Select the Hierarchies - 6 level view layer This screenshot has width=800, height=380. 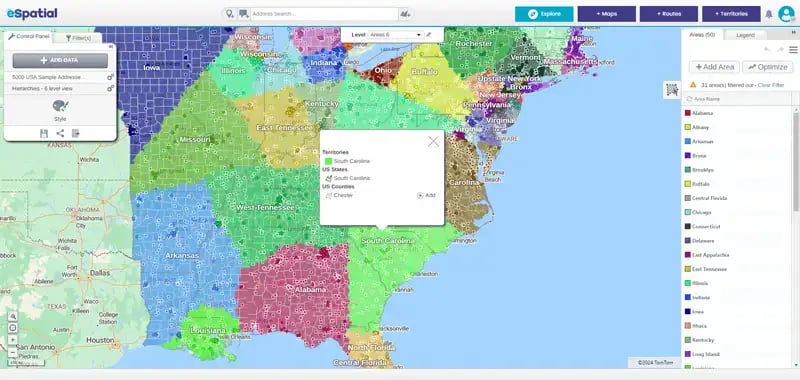pos(42,89)
